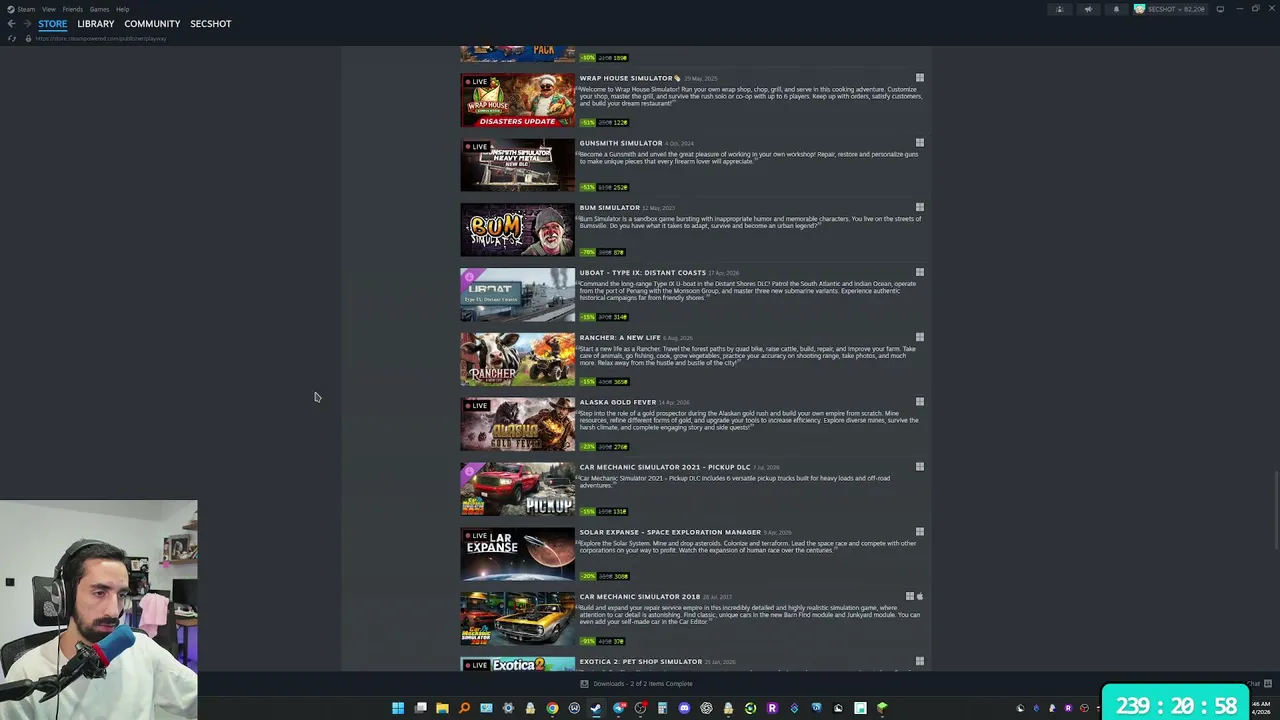Click the Bum Simulator thumbnail
The width and height of the screenshot is (1280, 720).
518,230
